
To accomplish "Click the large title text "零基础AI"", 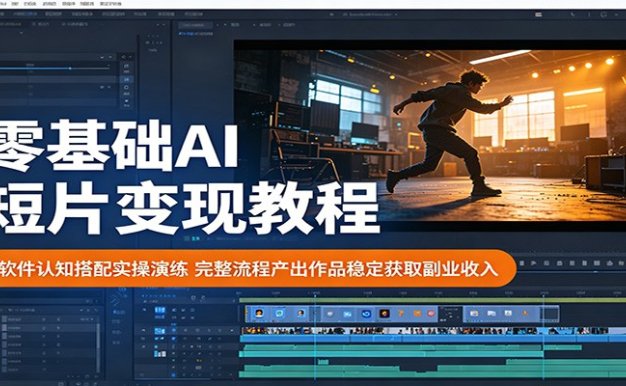I will pos(119,145).
